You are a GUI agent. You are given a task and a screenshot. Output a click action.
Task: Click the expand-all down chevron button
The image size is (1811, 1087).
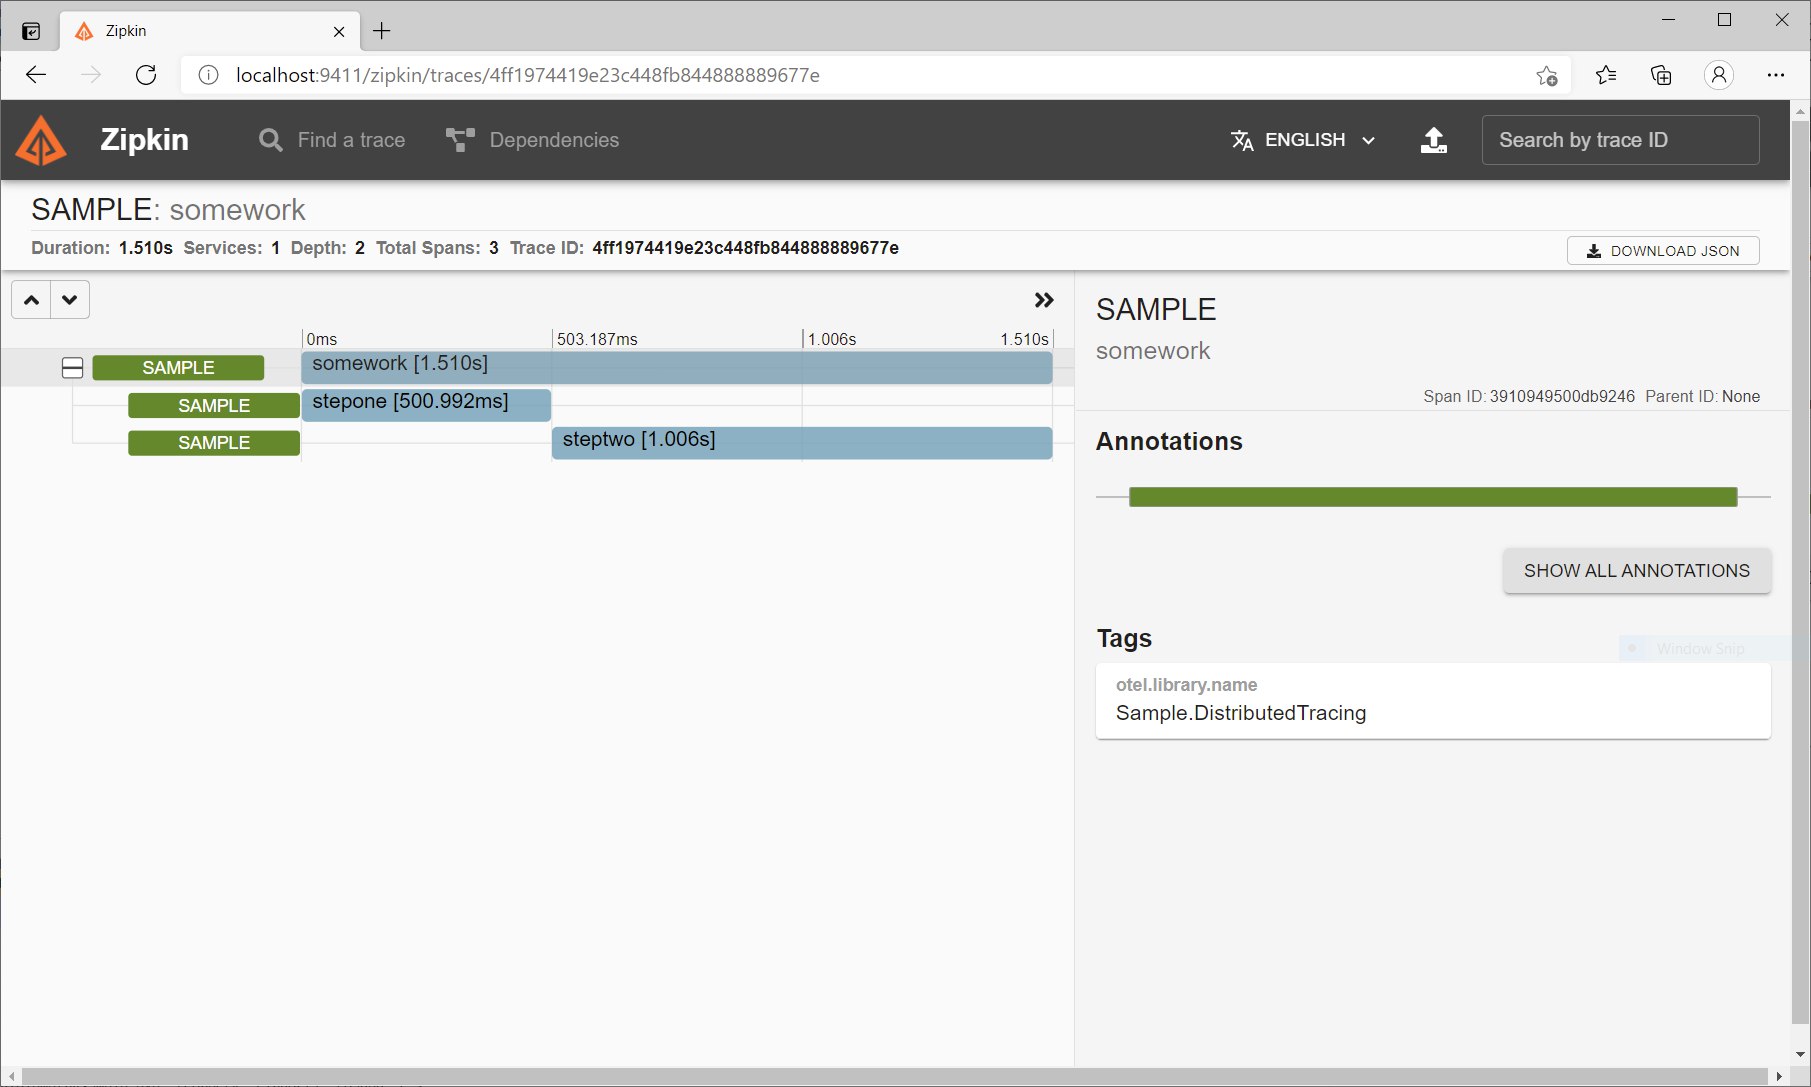70,300
